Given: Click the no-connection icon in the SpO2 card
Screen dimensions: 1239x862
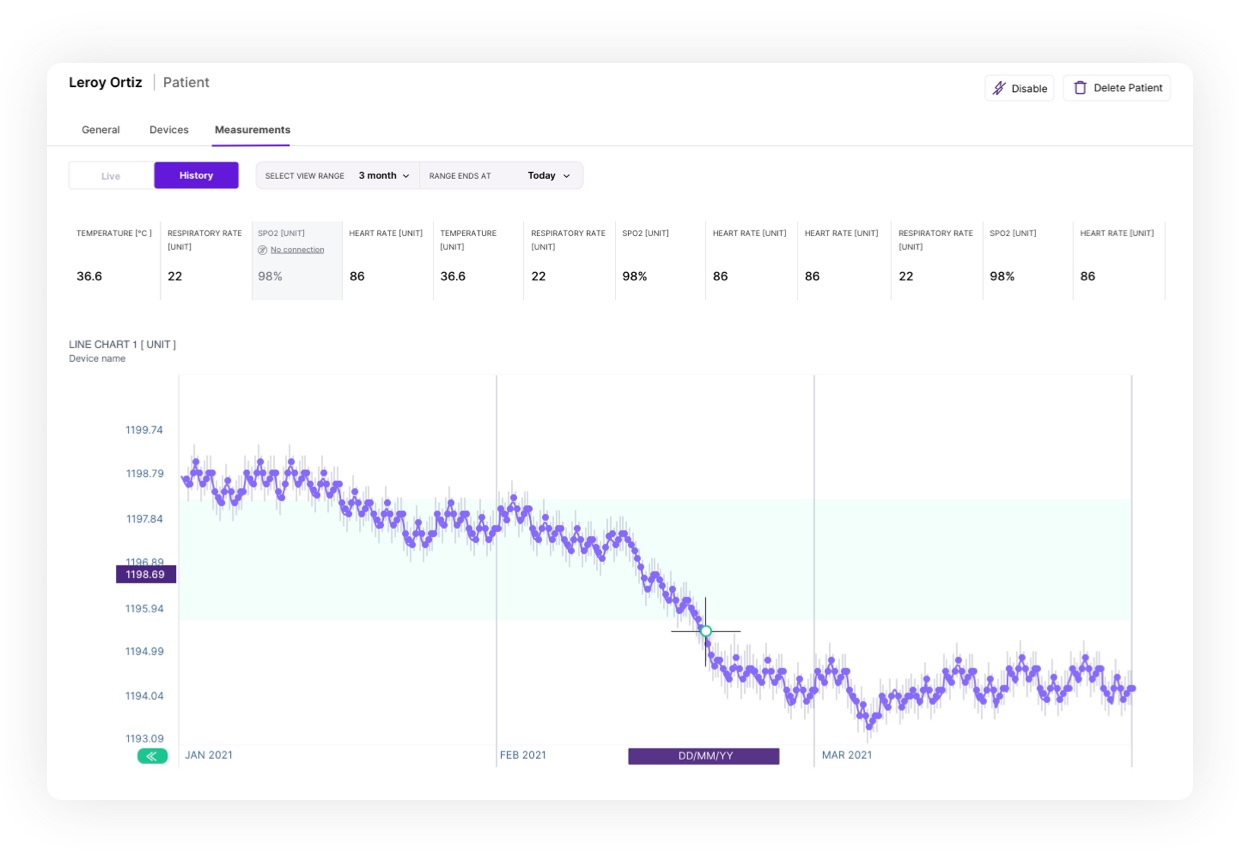Looking at the screenshot, I should coord(263,250).
